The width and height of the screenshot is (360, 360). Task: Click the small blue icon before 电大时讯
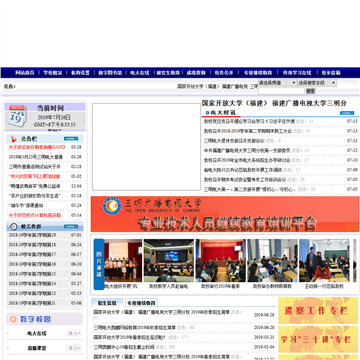point(207,113)
